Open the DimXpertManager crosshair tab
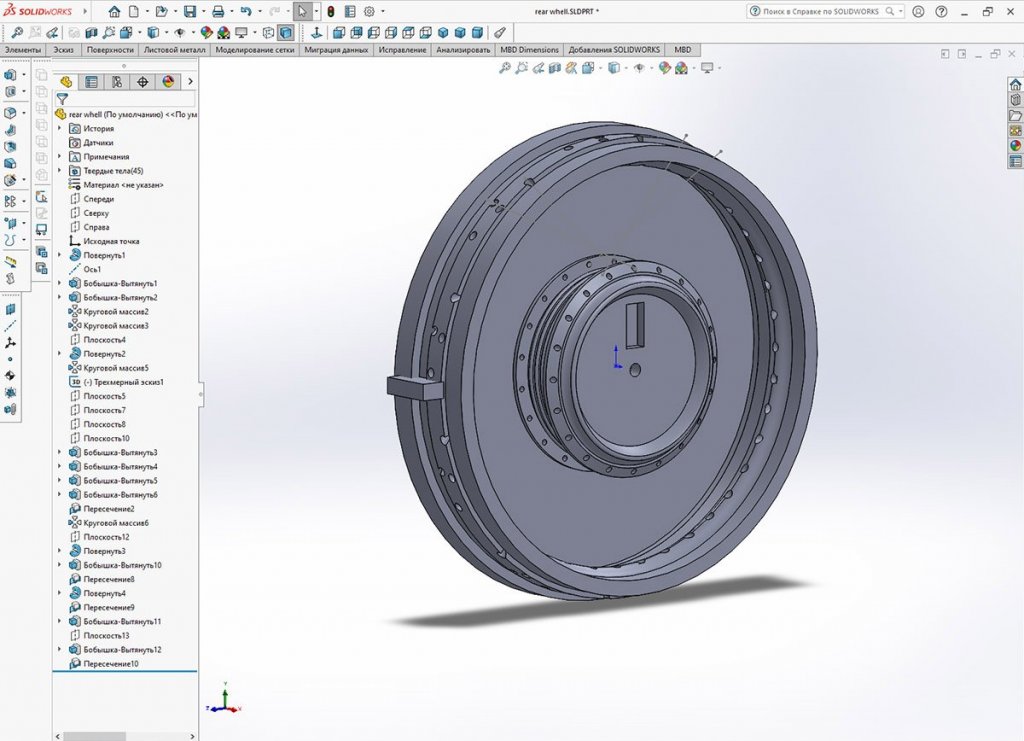 tap(142, 82)
